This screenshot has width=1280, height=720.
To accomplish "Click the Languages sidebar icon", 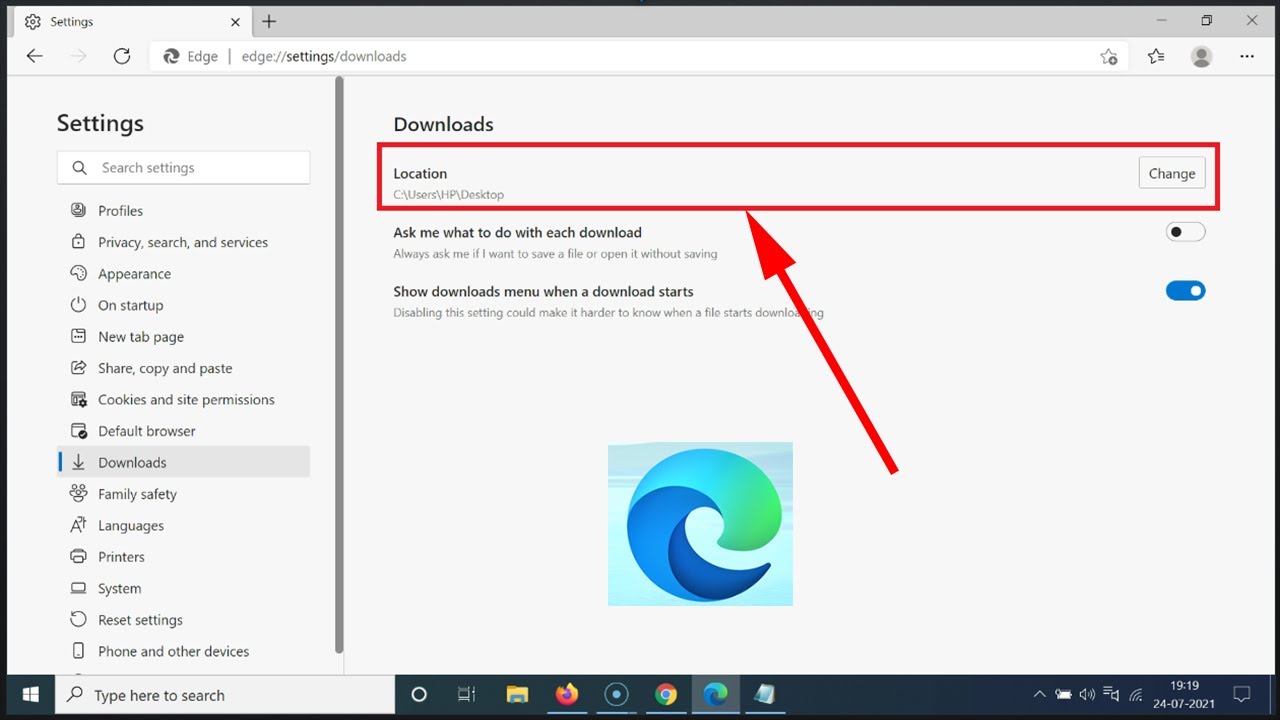I will [x=78, y=525].
